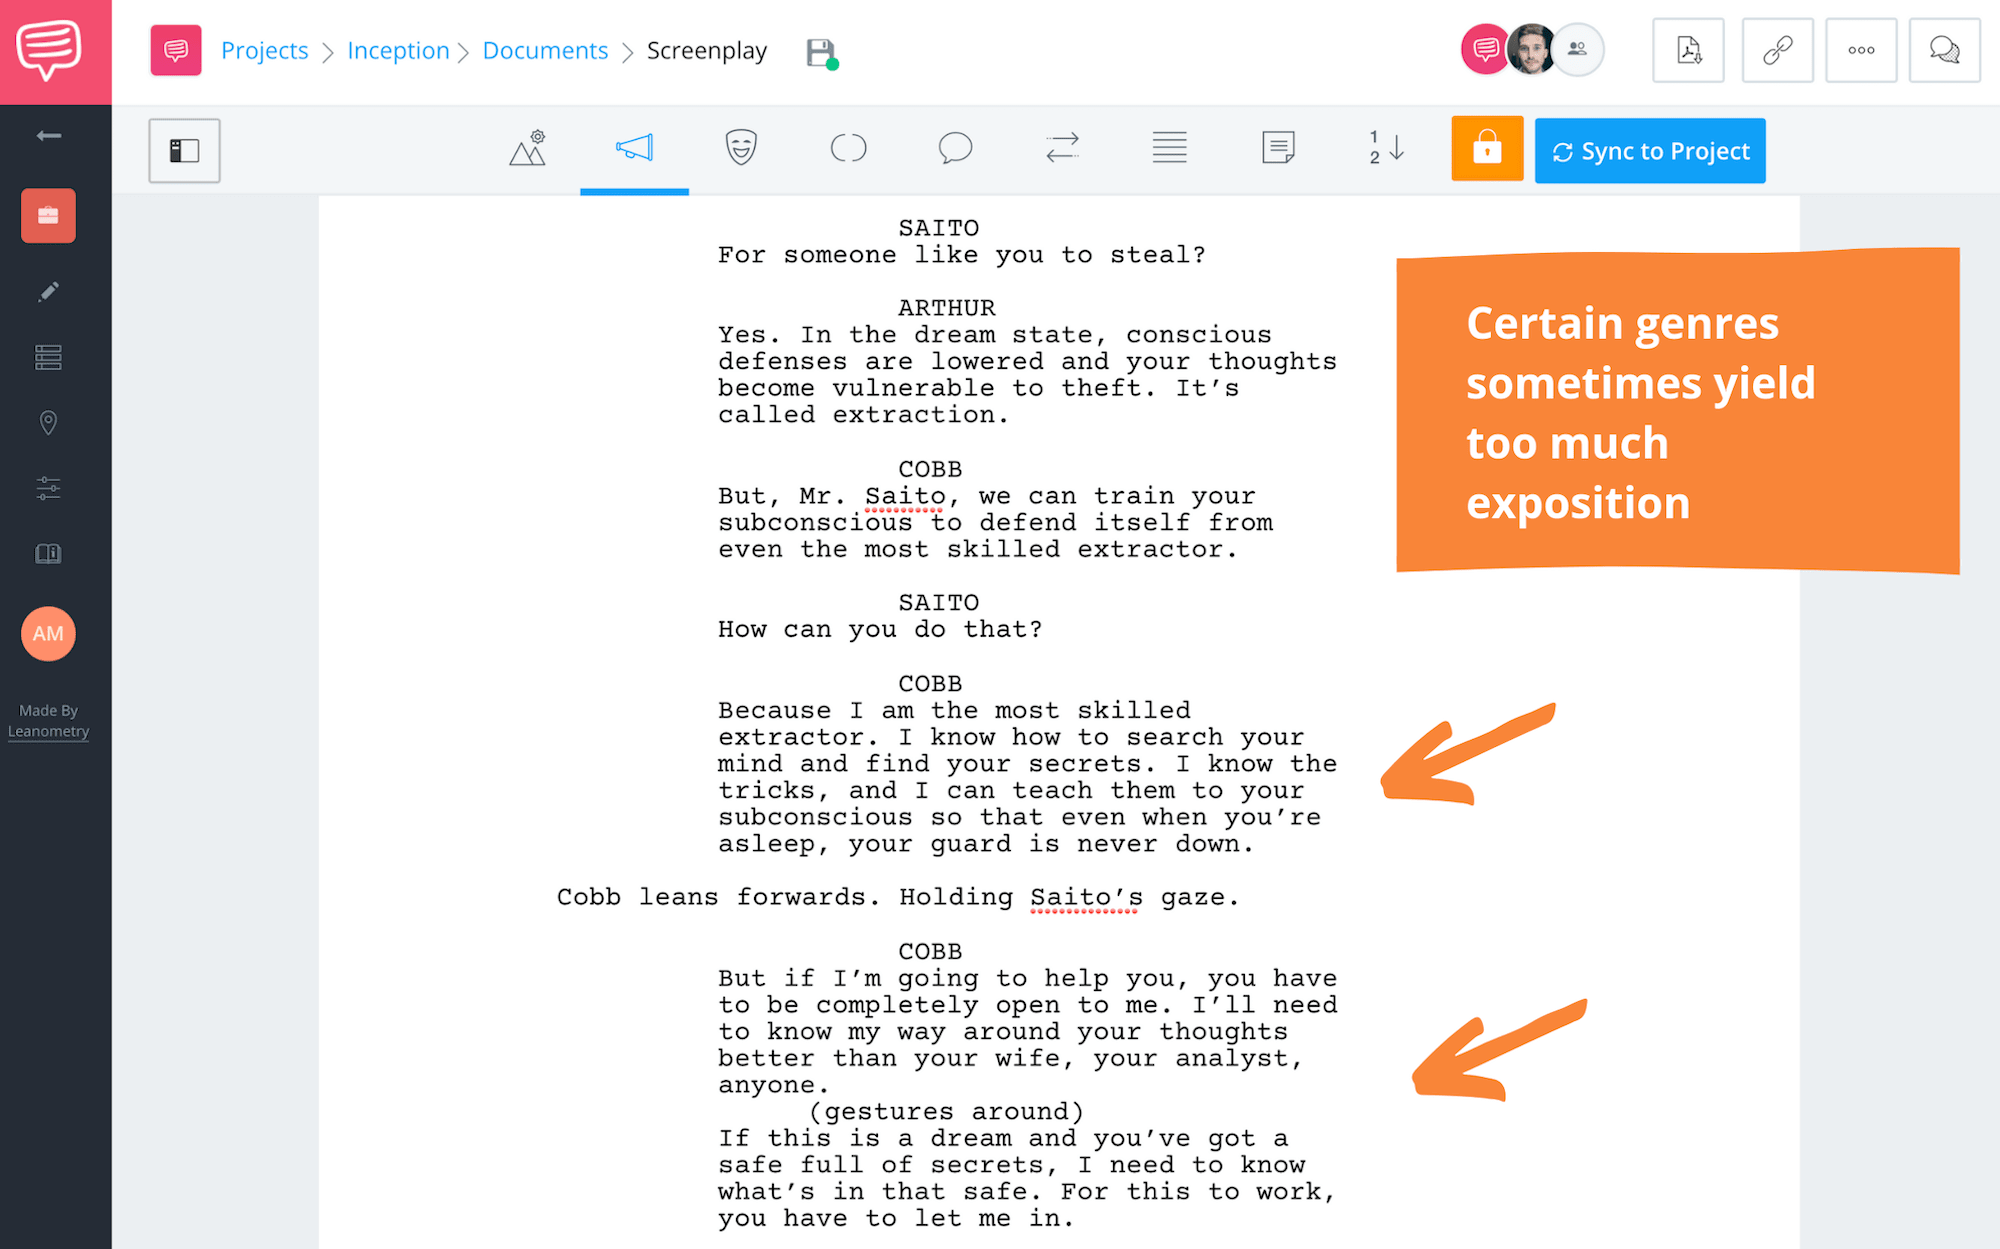Click the StudioBinder chat logo
The width and height of the screenshot is (2000, 1249).
tap(48, 50)
